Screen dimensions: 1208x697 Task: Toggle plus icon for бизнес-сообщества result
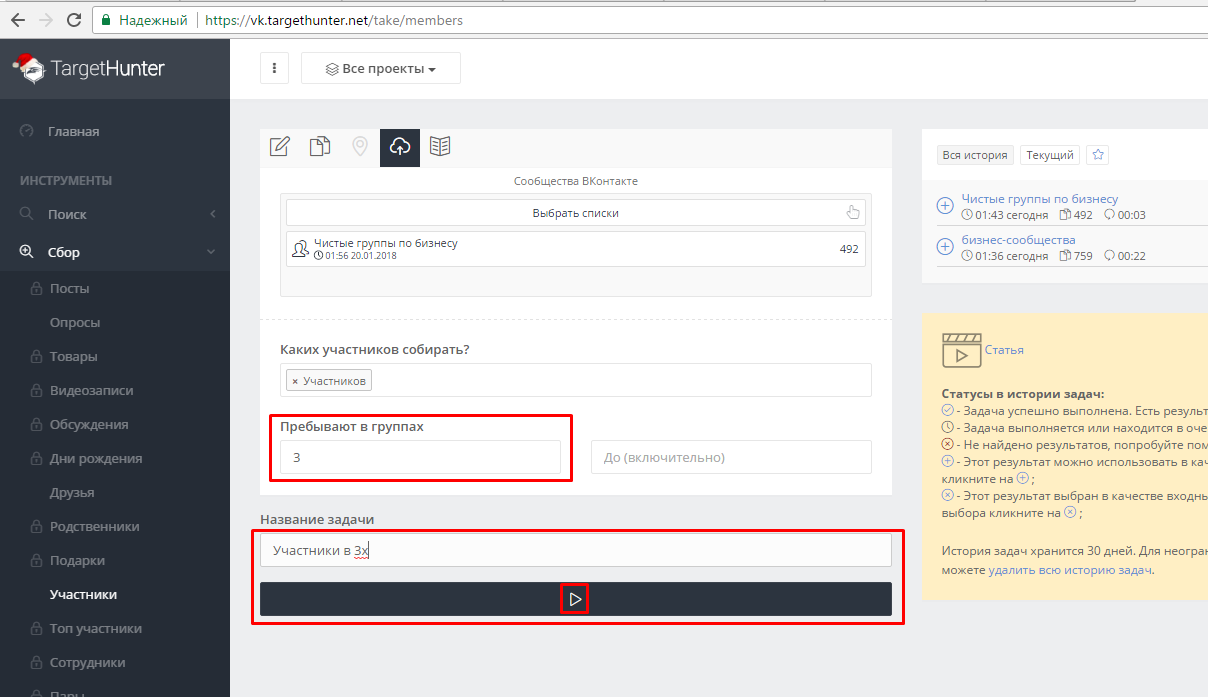(945, 247)
